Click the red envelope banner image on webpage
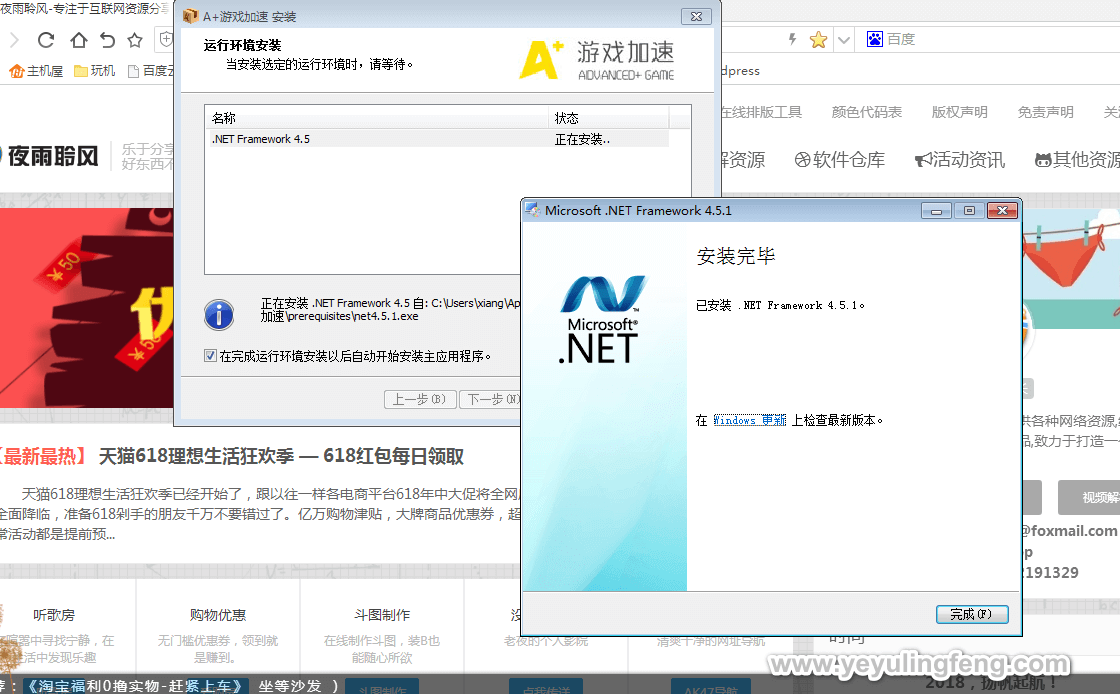 [x=86, y=308]
